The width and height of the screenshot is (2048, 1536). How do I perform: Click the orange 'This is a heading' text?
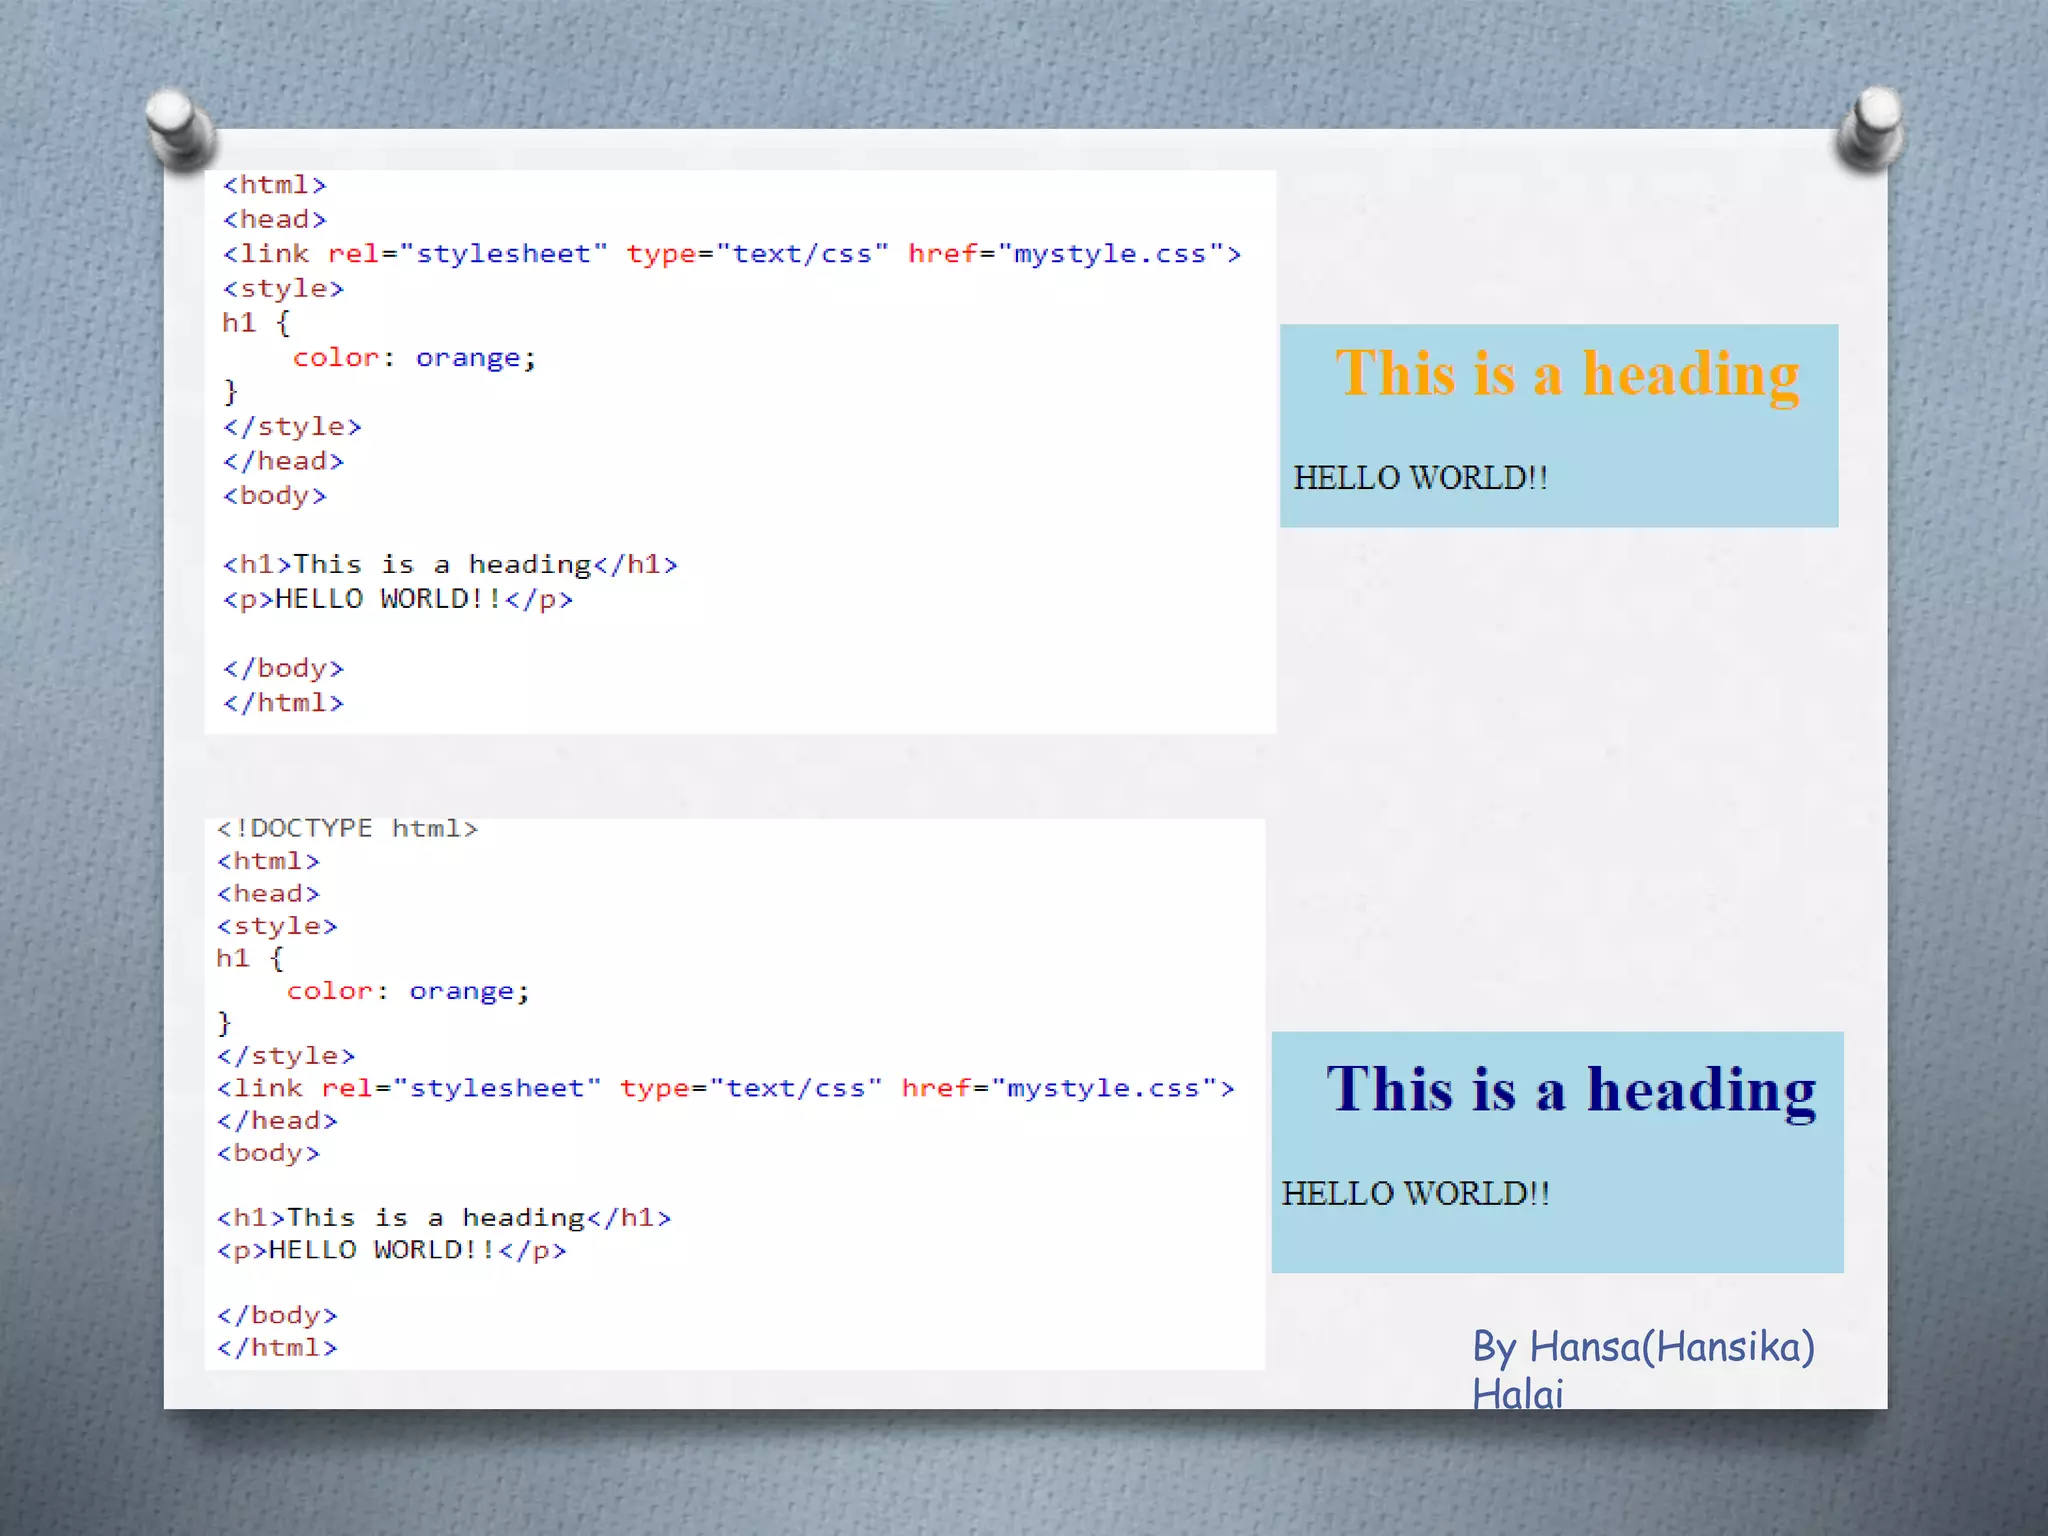tap(1567, 375)
